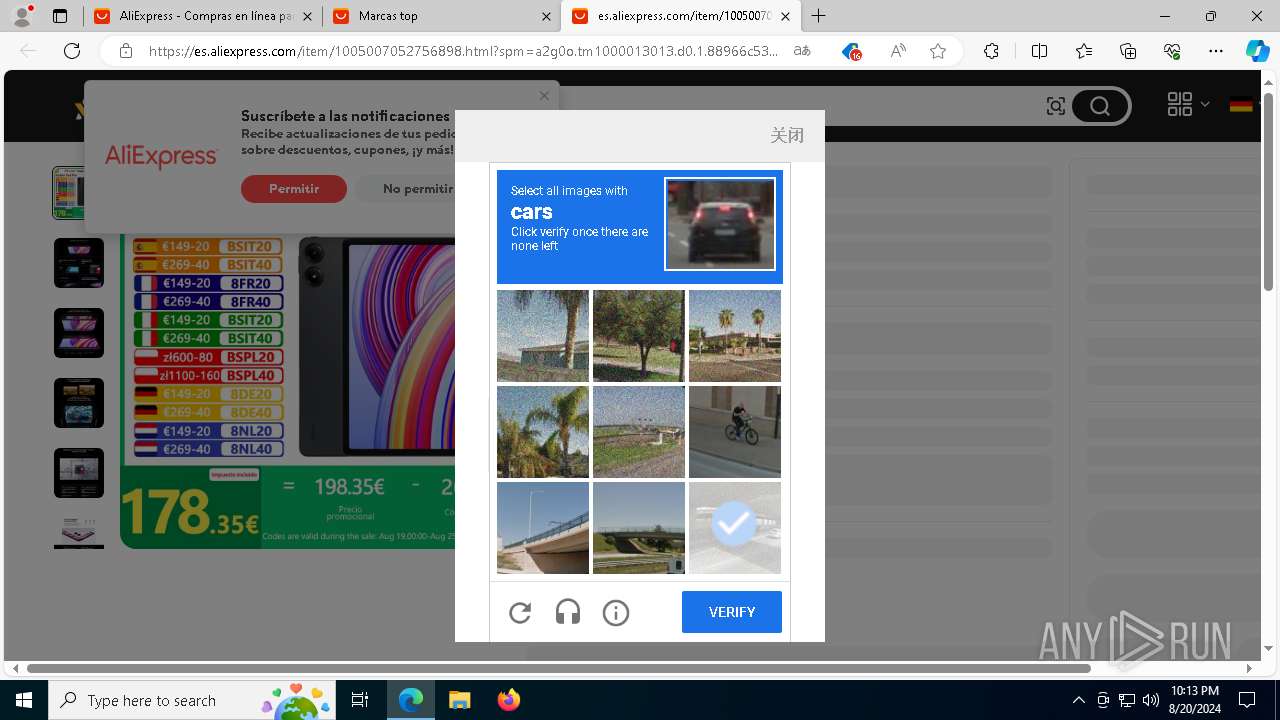Open the Favorites list
This screenshot has width=1280, height=720.
1084,51
